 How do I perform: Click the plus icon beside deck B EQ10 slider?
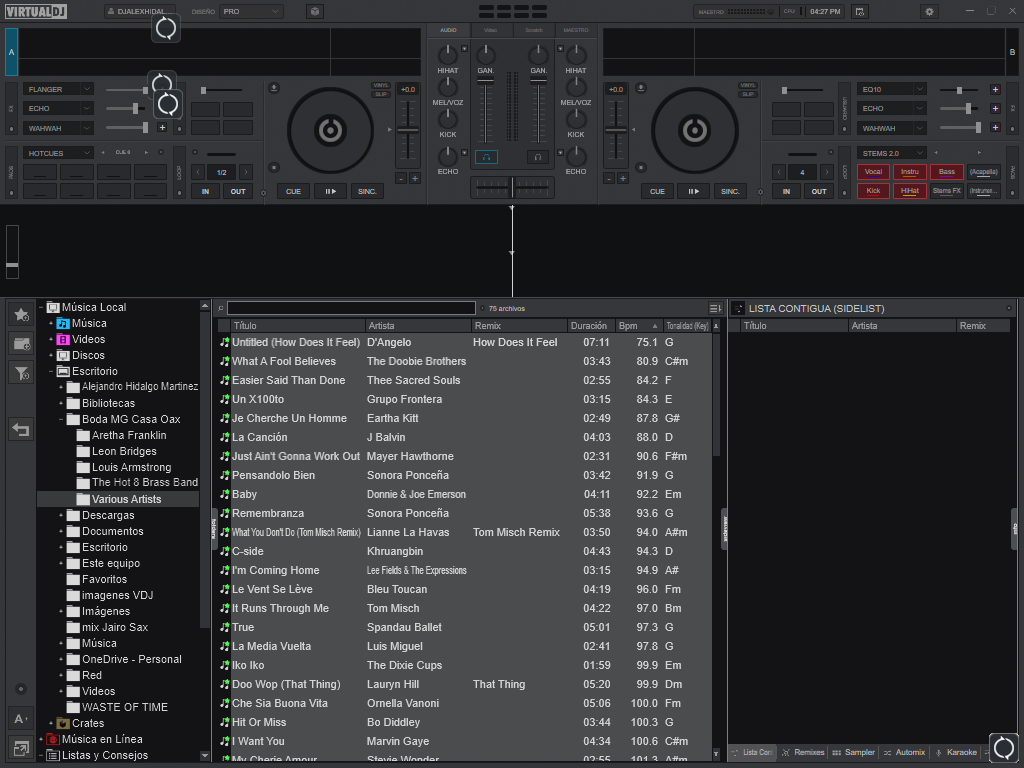995,89
